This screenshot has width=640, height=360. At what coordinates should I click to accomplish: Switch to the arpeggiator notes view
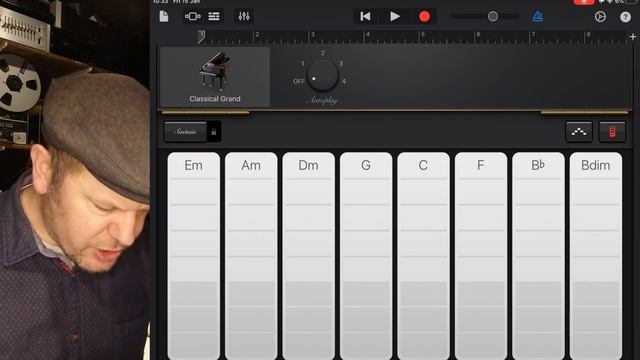[579, 132]
